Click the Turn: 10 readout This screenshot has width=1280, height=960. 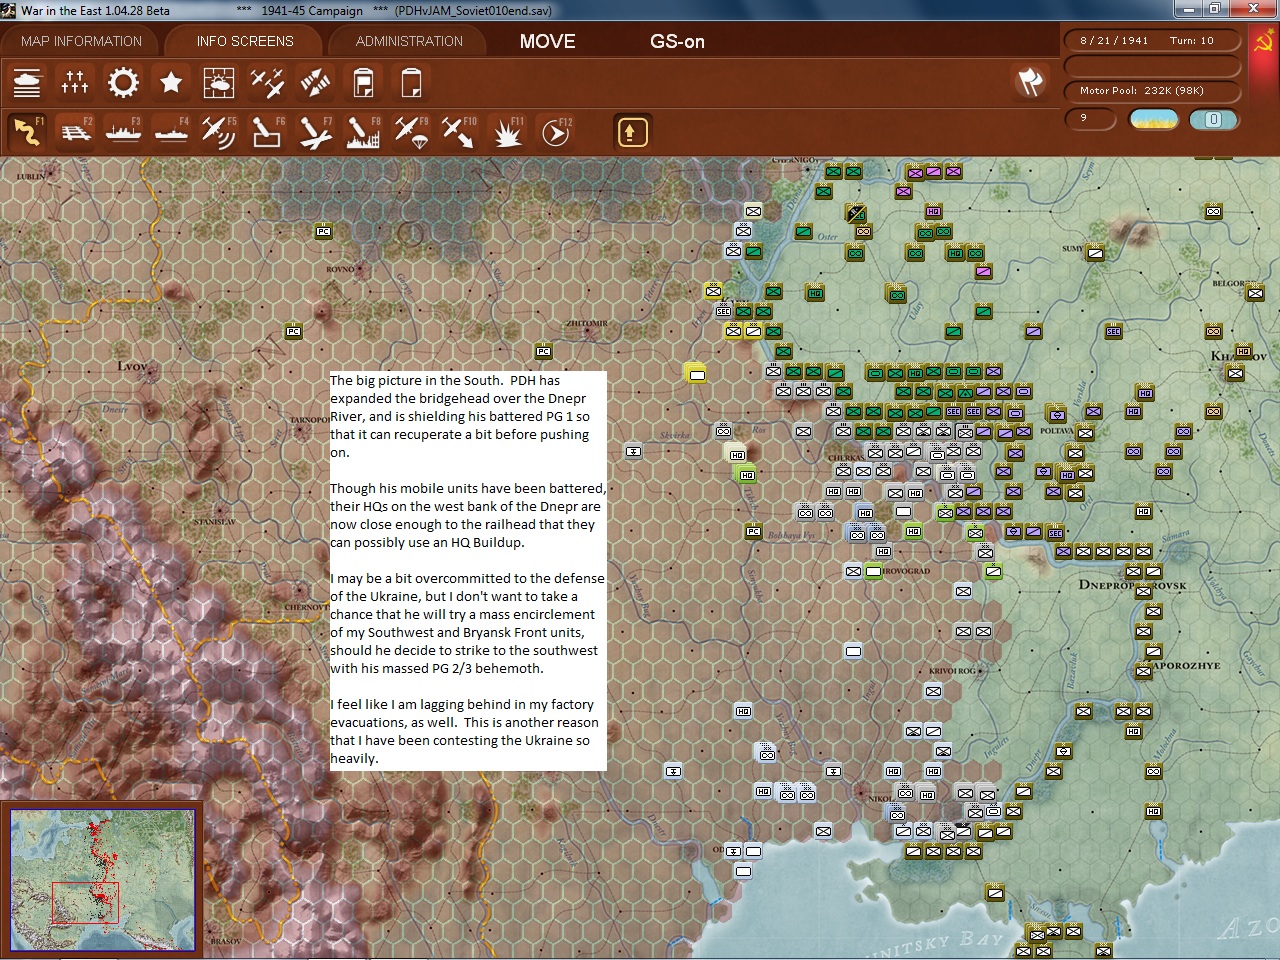point(1192,41)
